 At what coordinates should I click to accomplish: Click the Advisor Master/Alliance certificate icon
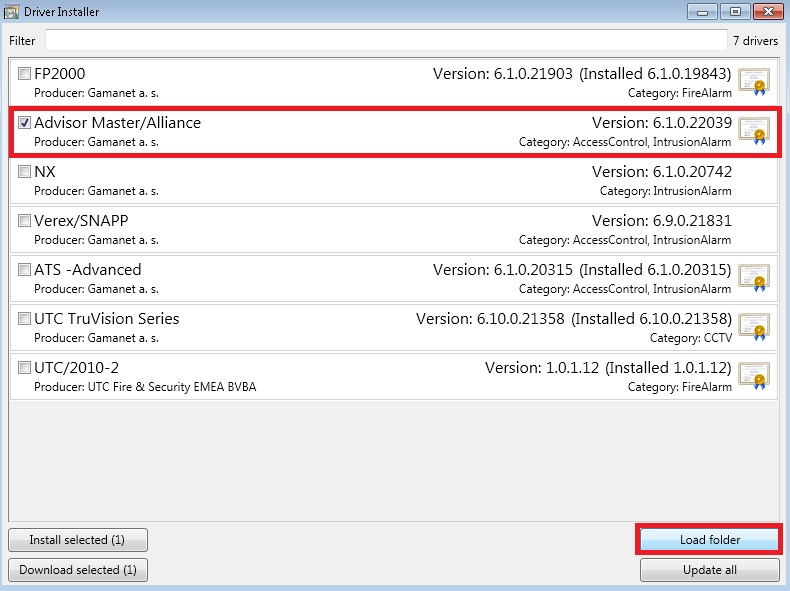pyautogui.click(x=754, y=131)
